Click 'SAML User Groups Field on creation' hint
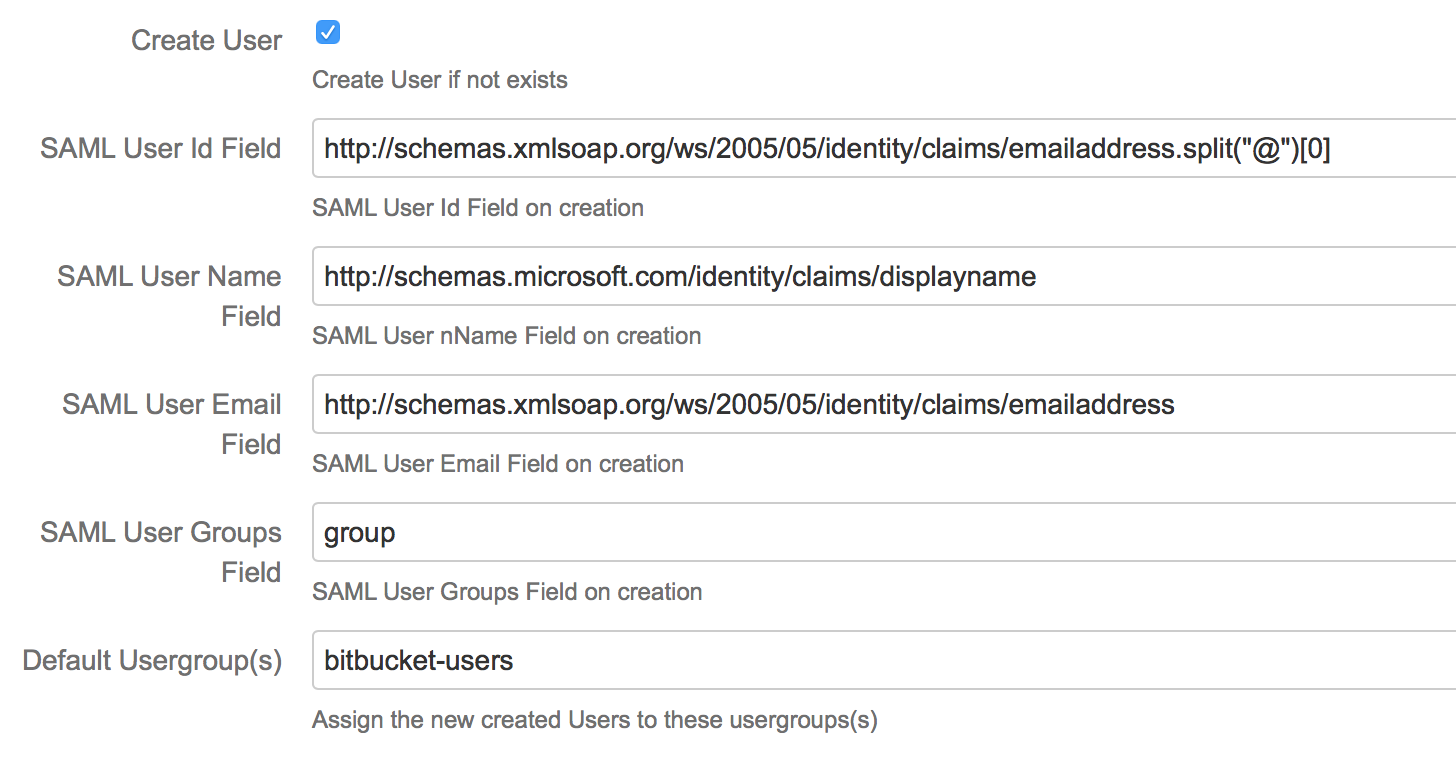Viewport: 1456px width, 766px height. click(x=507, y=592)
